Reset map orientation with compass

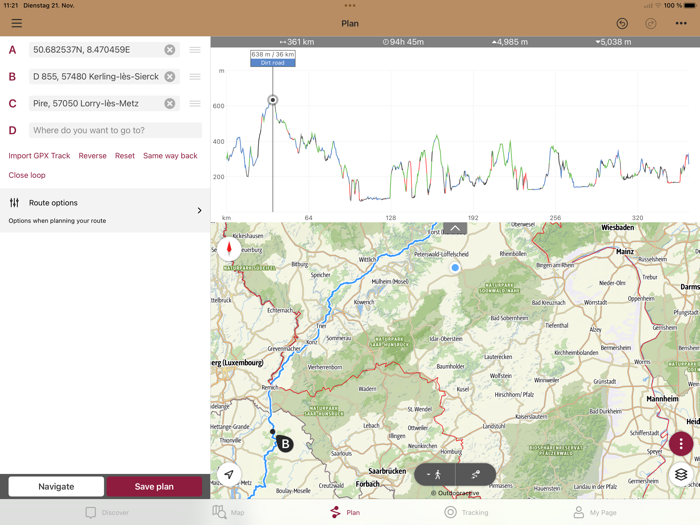(x=229, y=248)
